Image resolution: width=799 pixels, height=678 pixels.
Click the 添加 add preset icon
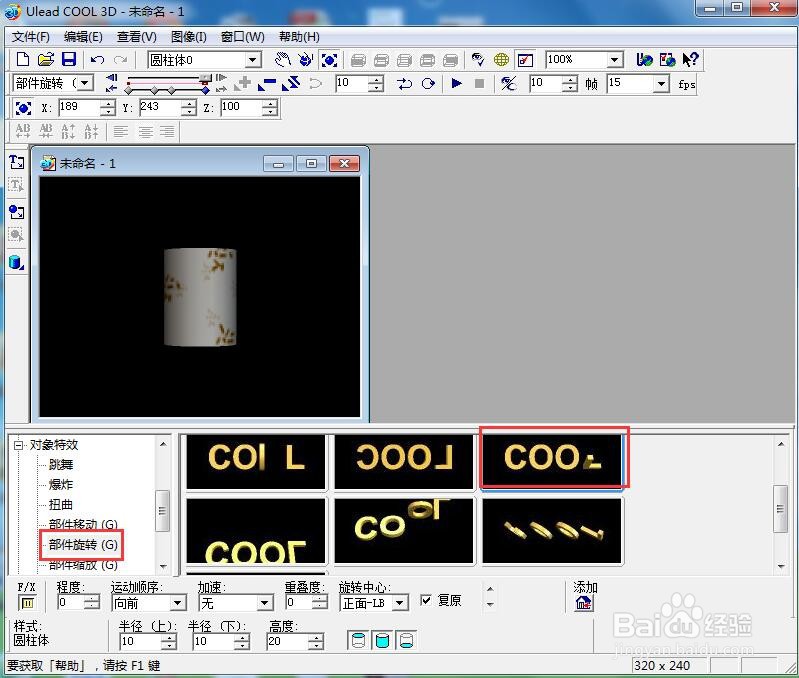583,604
